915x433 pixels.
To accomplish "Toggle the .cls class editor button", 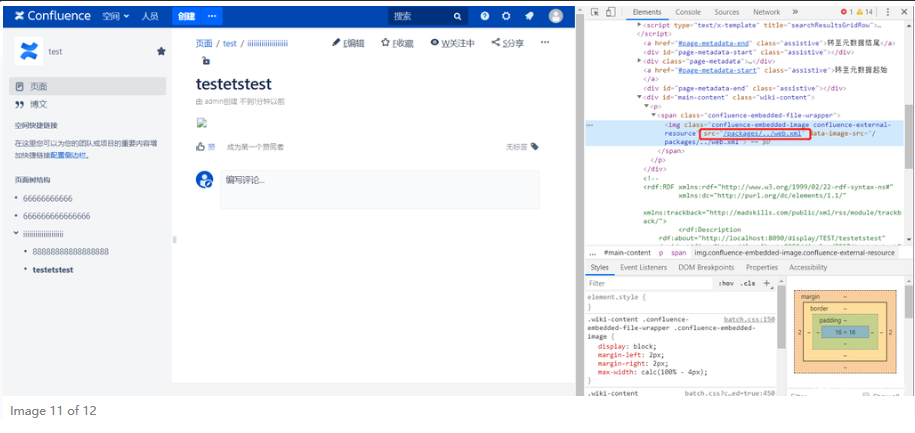I will 747,283.
